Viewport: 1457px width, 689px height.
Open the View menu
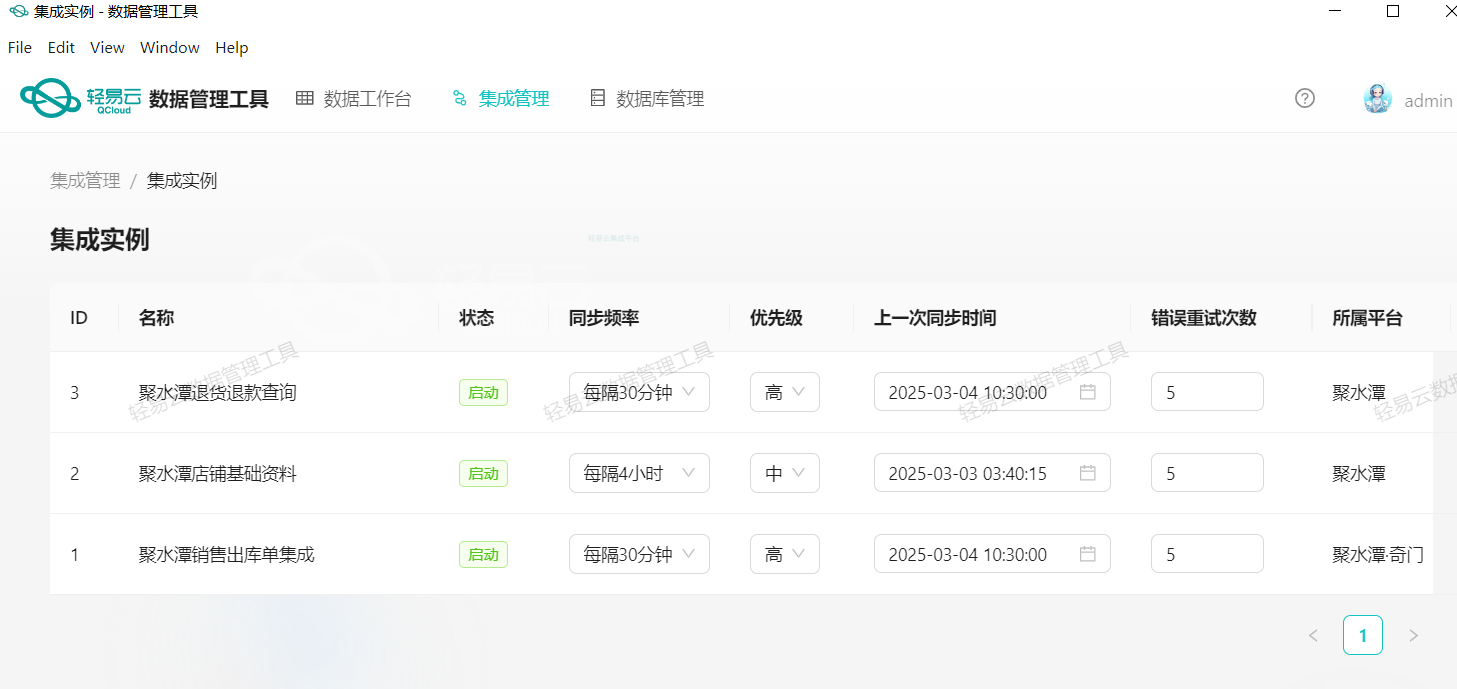tap(107, 47)
